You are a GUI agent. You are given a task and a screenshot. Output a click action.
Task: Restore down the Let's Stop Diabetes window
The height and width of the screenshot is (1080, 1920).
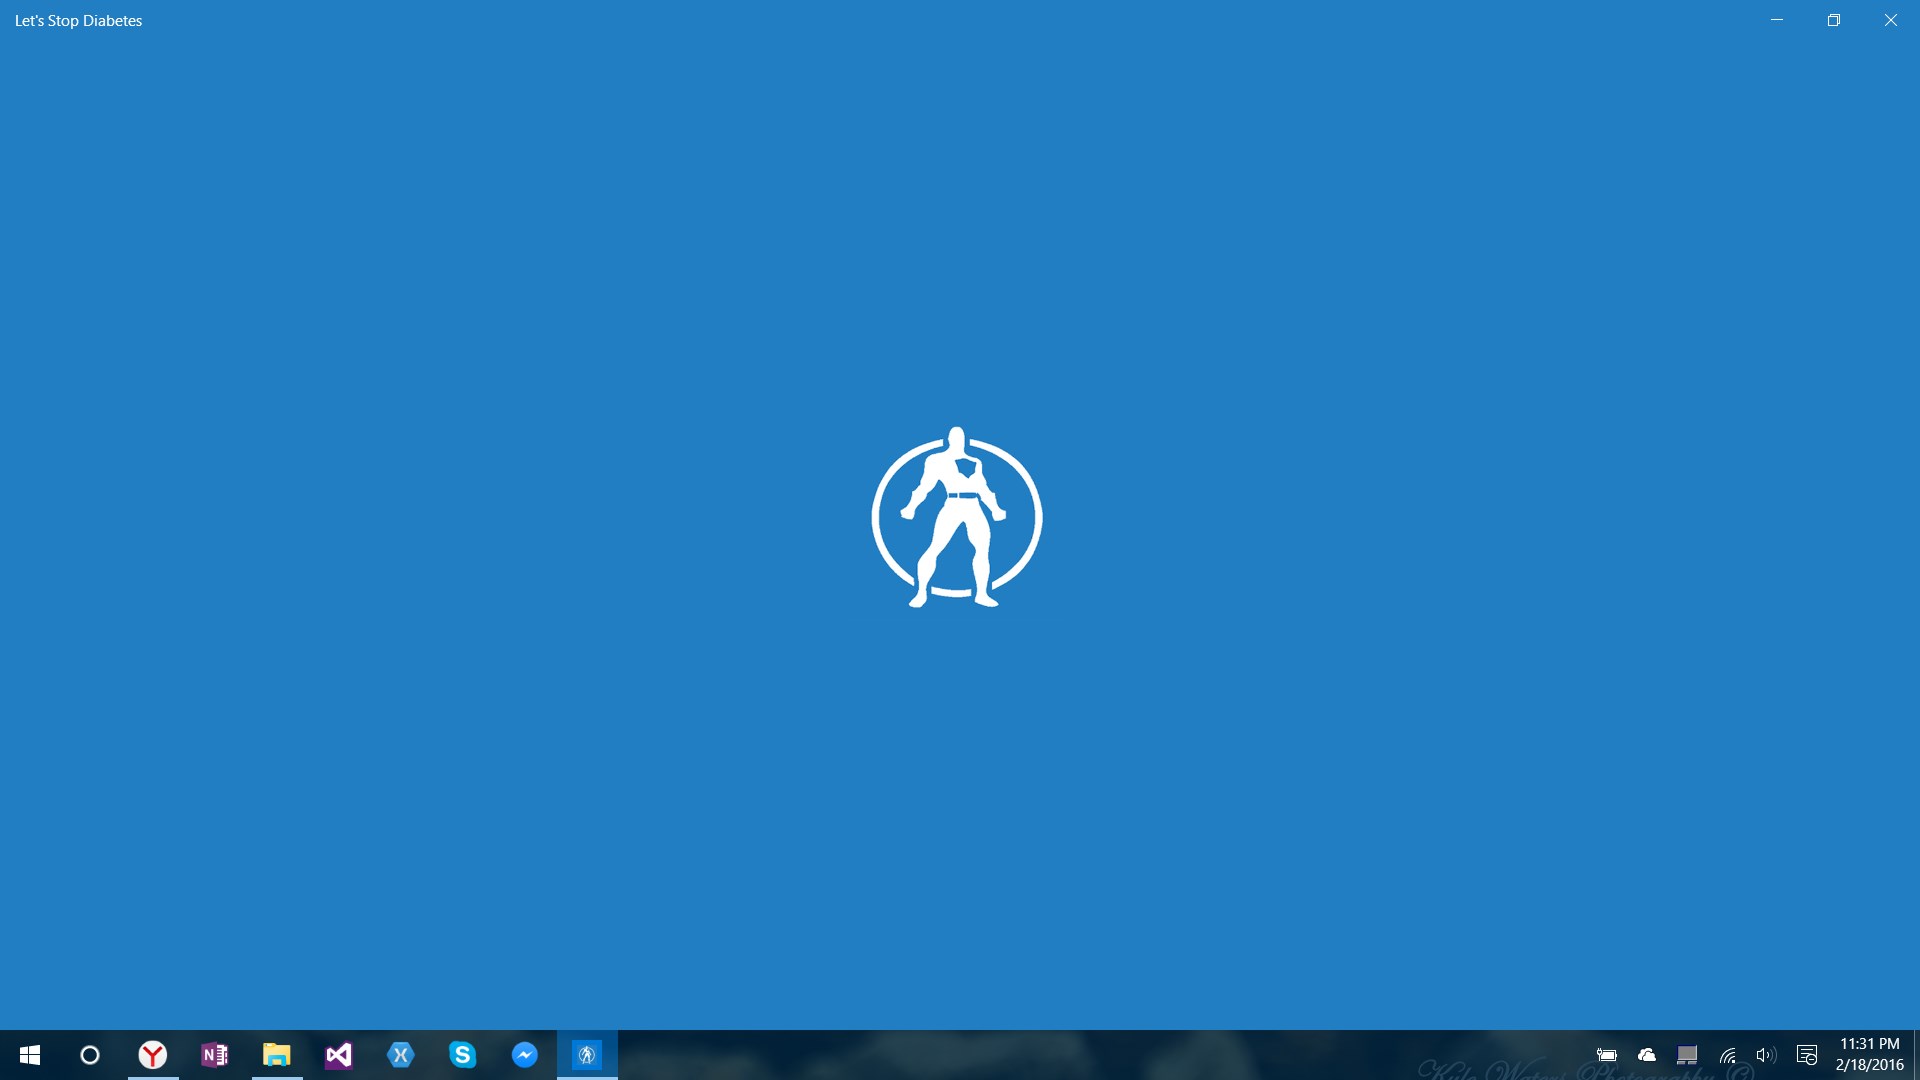(x=1834, y=20)
